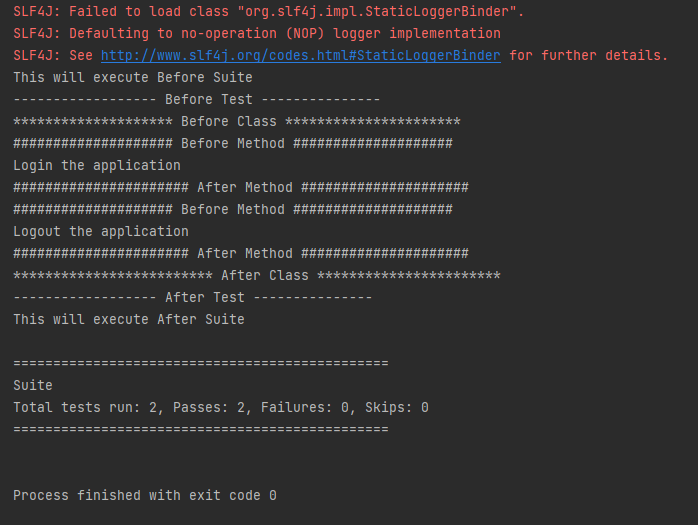Click the "Login the application" output line
Screen dimensions: 698x525
pos(97,166)
